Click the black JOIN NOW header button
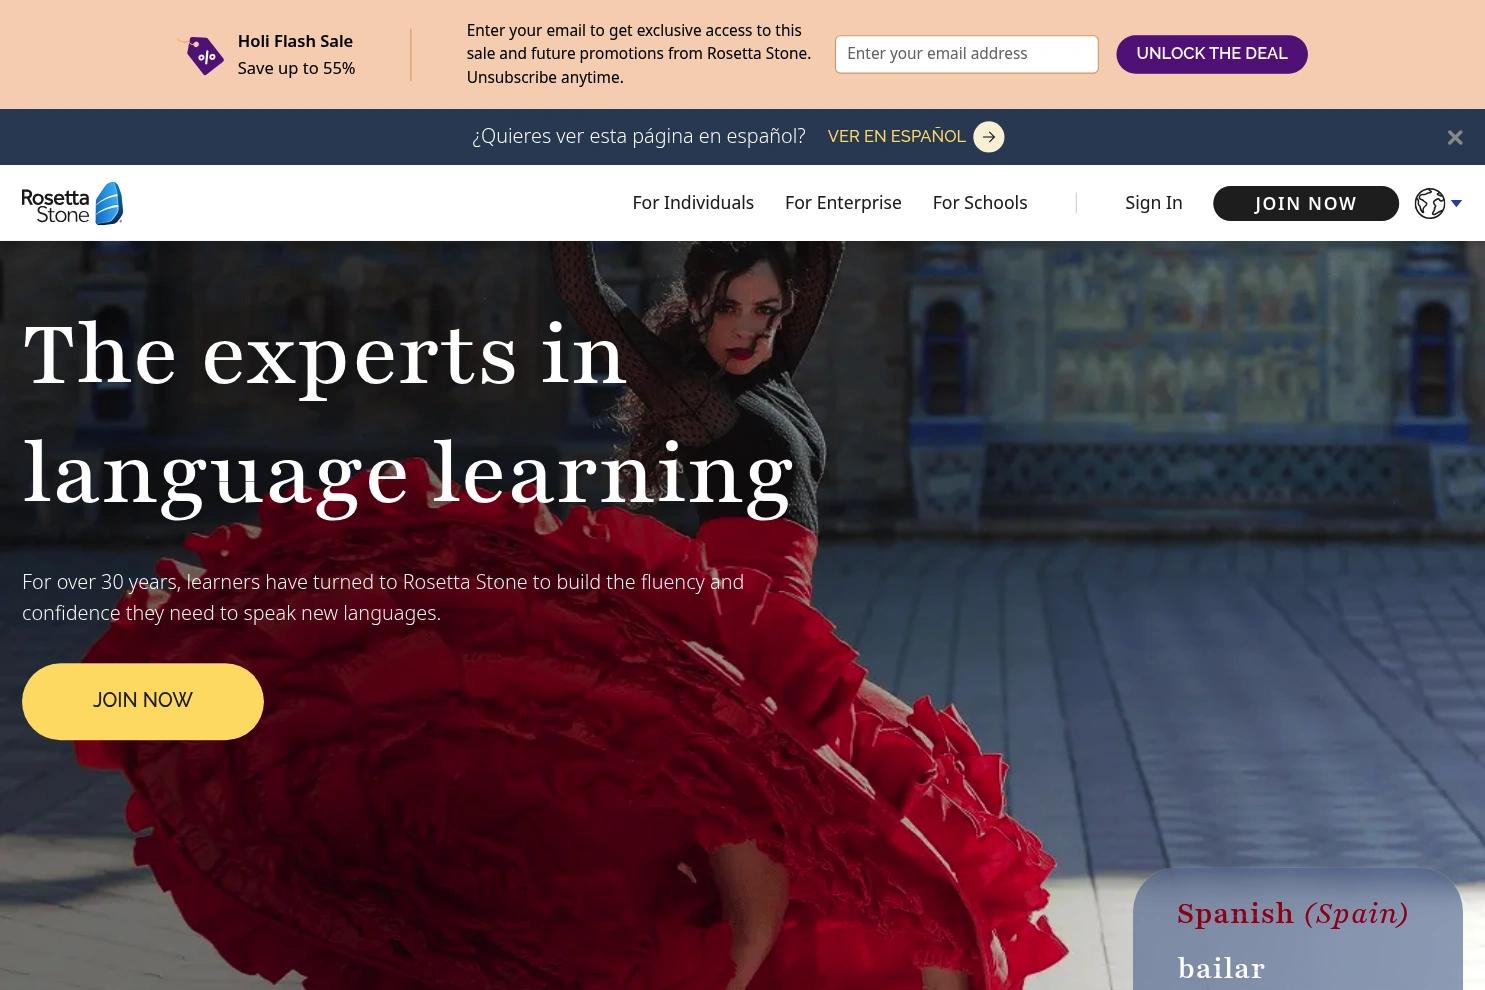The image size is (1485, 990). (1306, 203)
